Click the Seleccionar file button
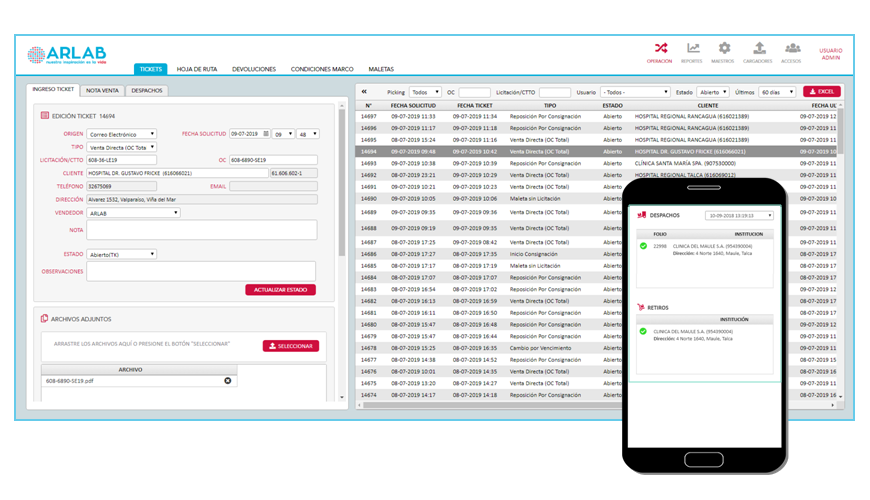Screen dimensions: 870x500 290,346
